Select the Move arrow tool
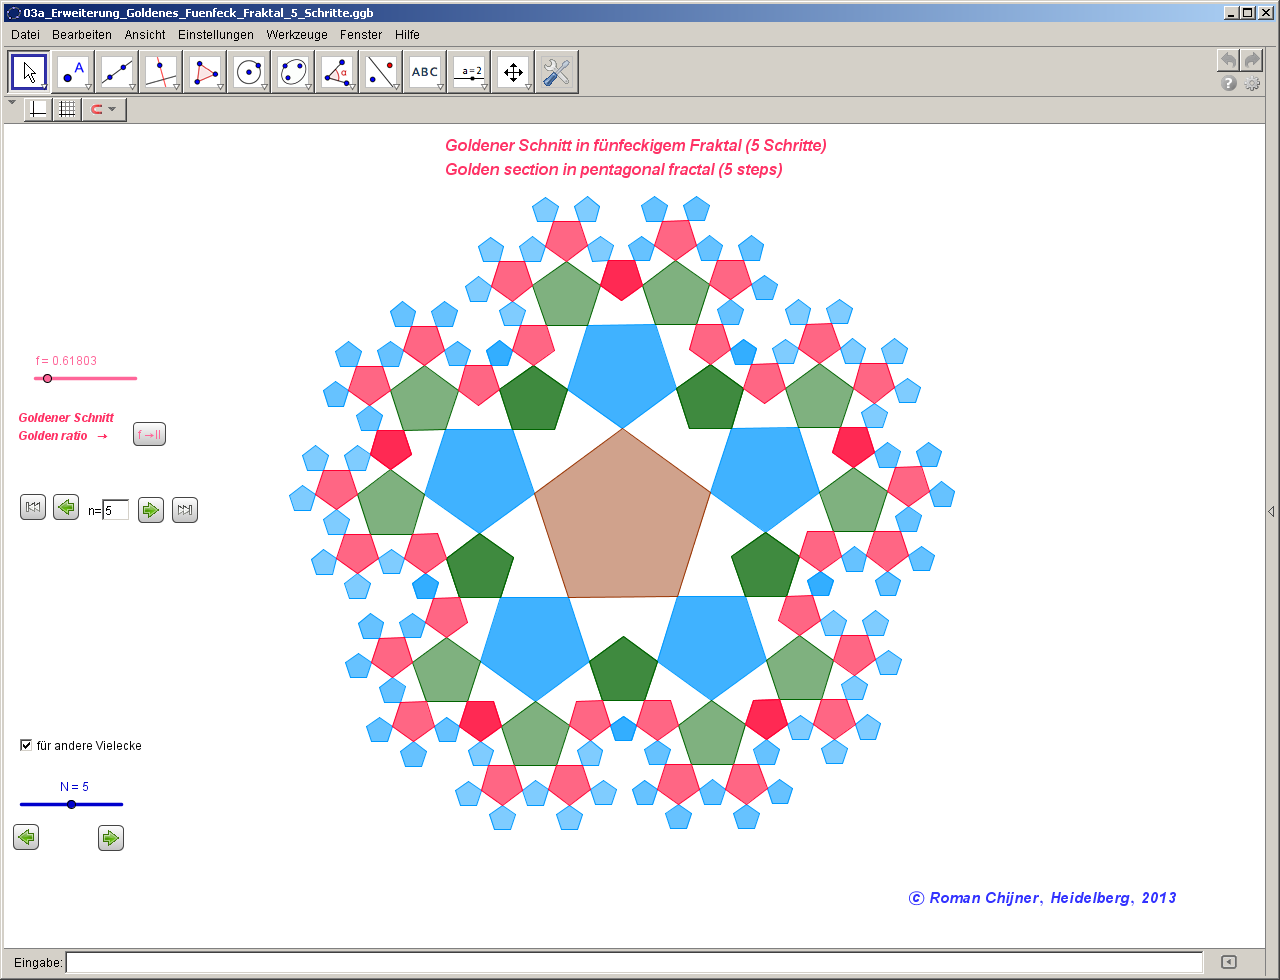Viewport: 1280px width, 980px height. (x=29, y=72)
